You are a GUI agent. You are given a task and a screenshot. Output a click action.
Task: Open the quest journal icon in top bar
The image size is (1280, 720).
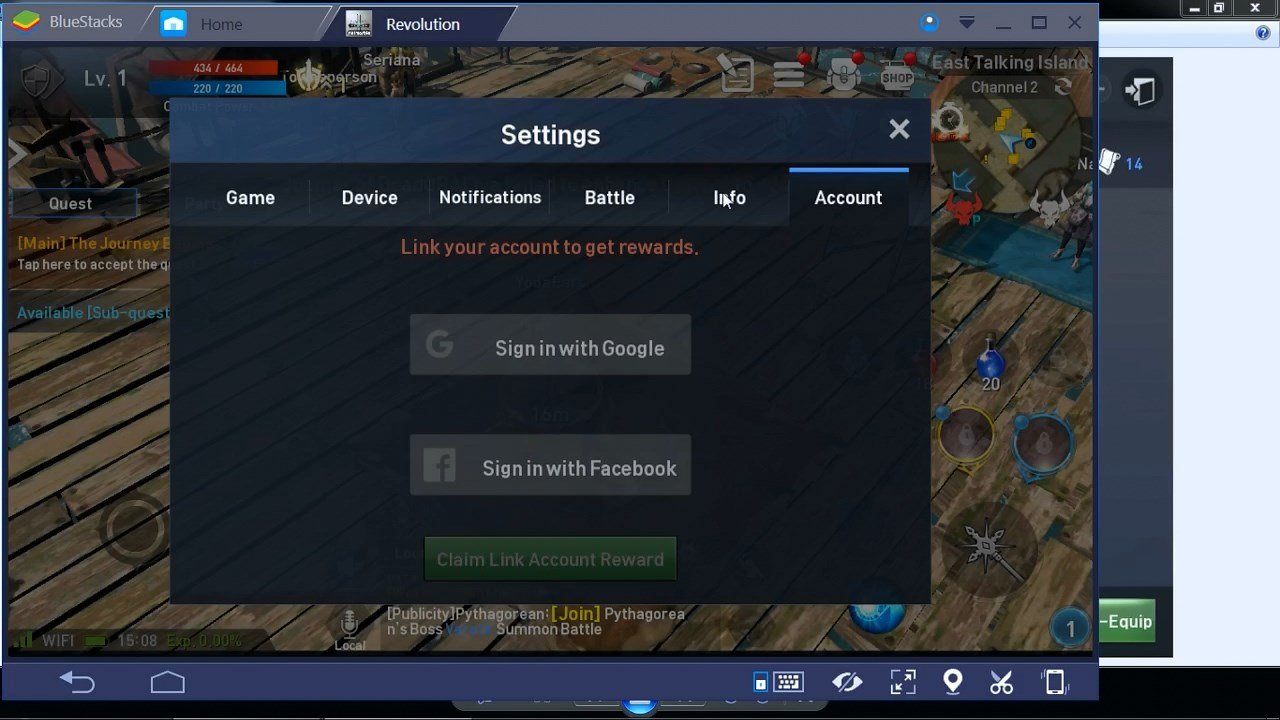(x=737, y=73)
